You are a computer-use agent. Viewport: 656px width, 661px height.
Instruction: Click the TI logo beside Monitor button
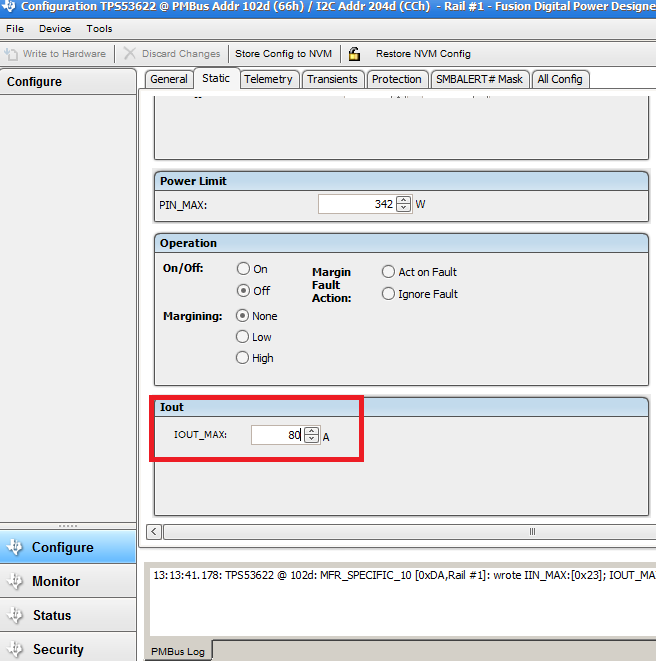click(x=15, y=581)
